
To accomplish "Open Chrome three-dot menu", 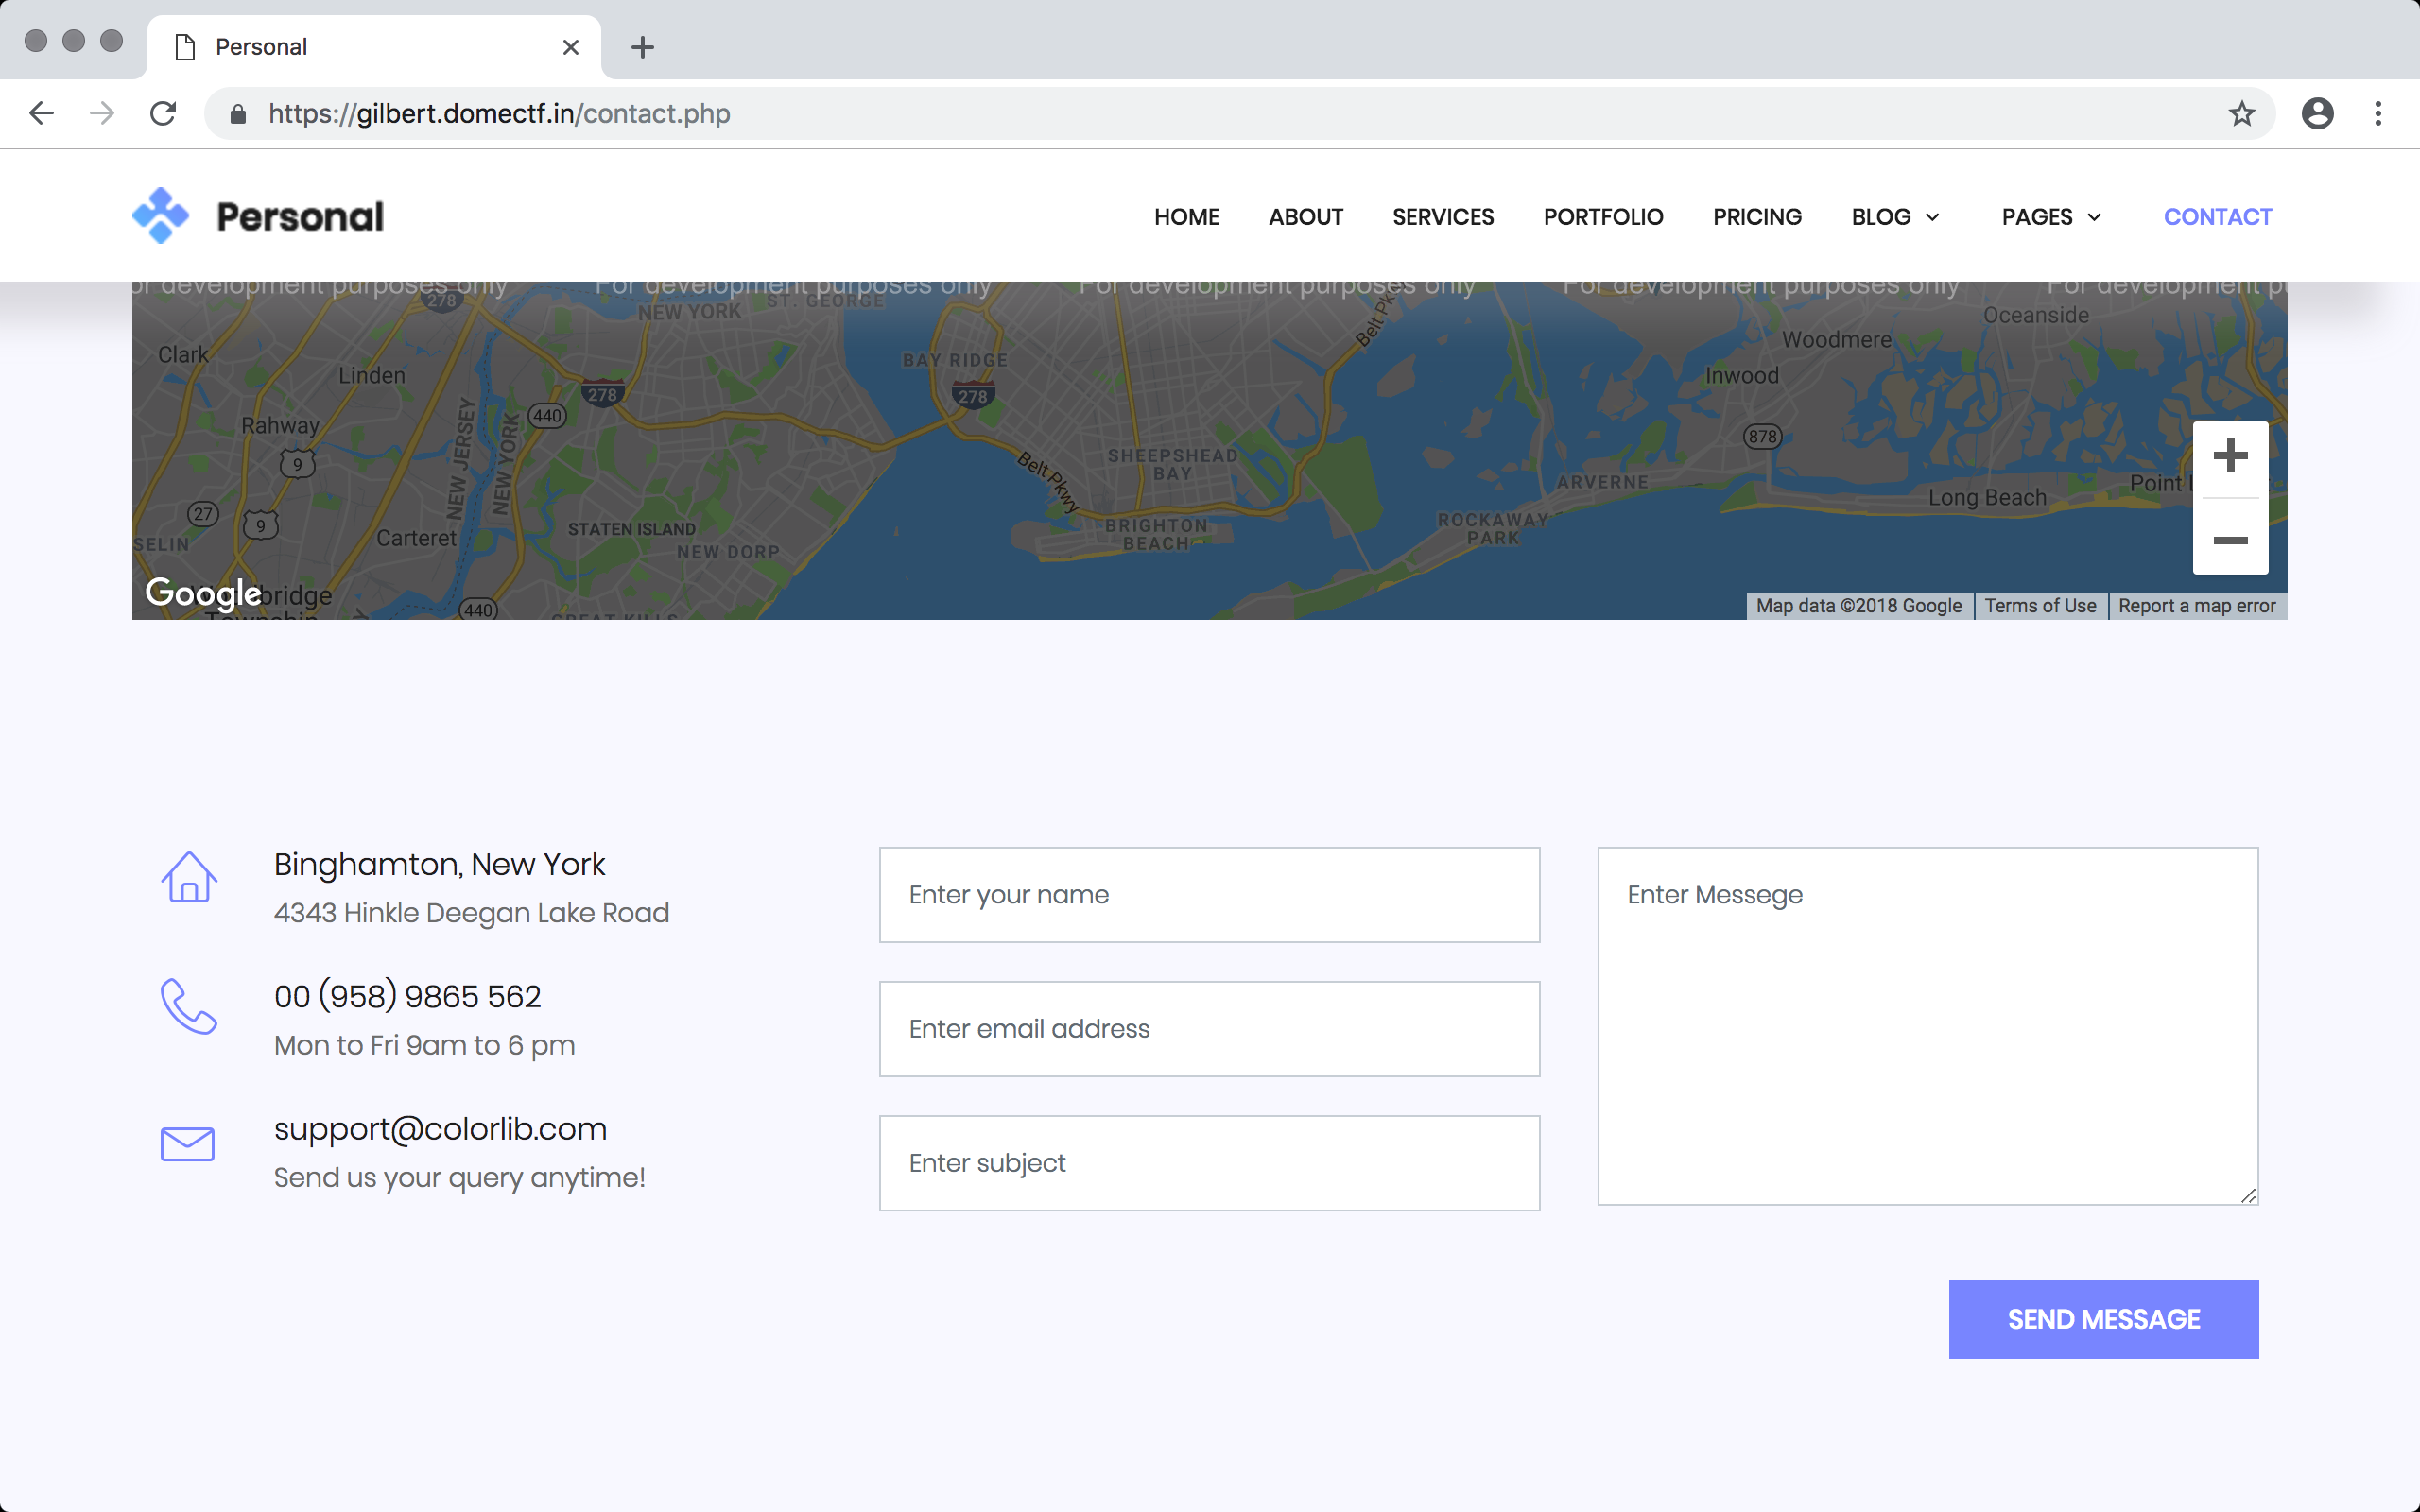I will 2378,113.
